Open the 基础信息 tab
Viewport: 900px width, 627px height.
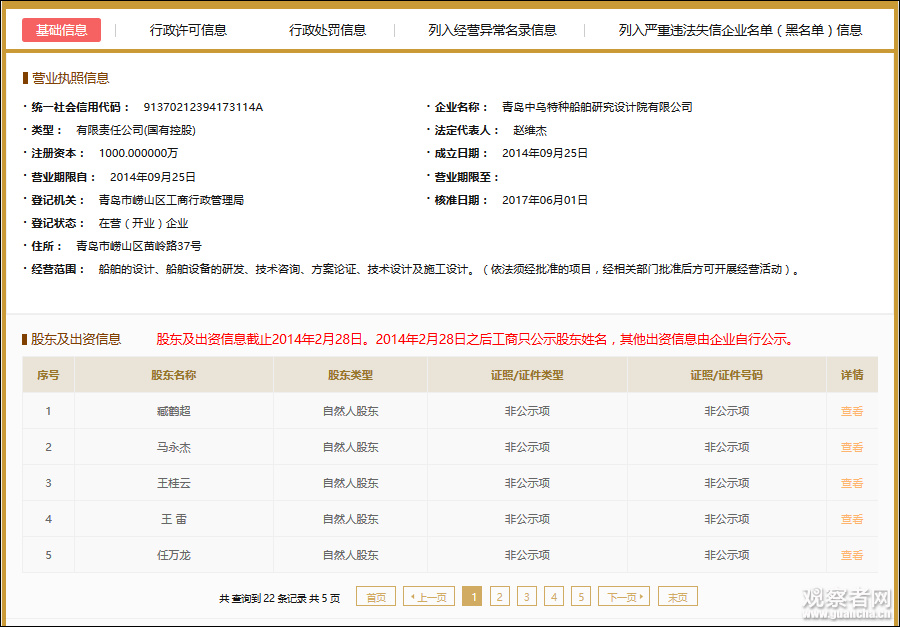pos(61,30)
